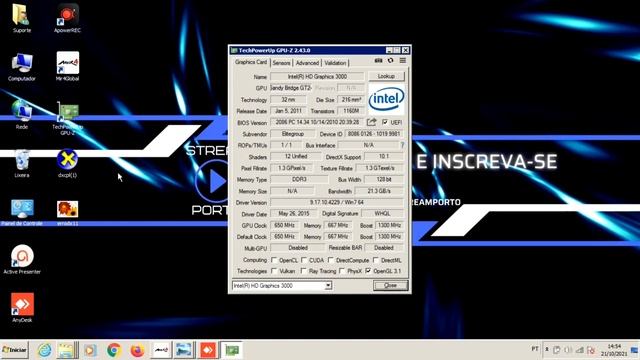Open Google Chrome from the taskbar
This screenshot has height=360, width=640.
tap(114, 350)
